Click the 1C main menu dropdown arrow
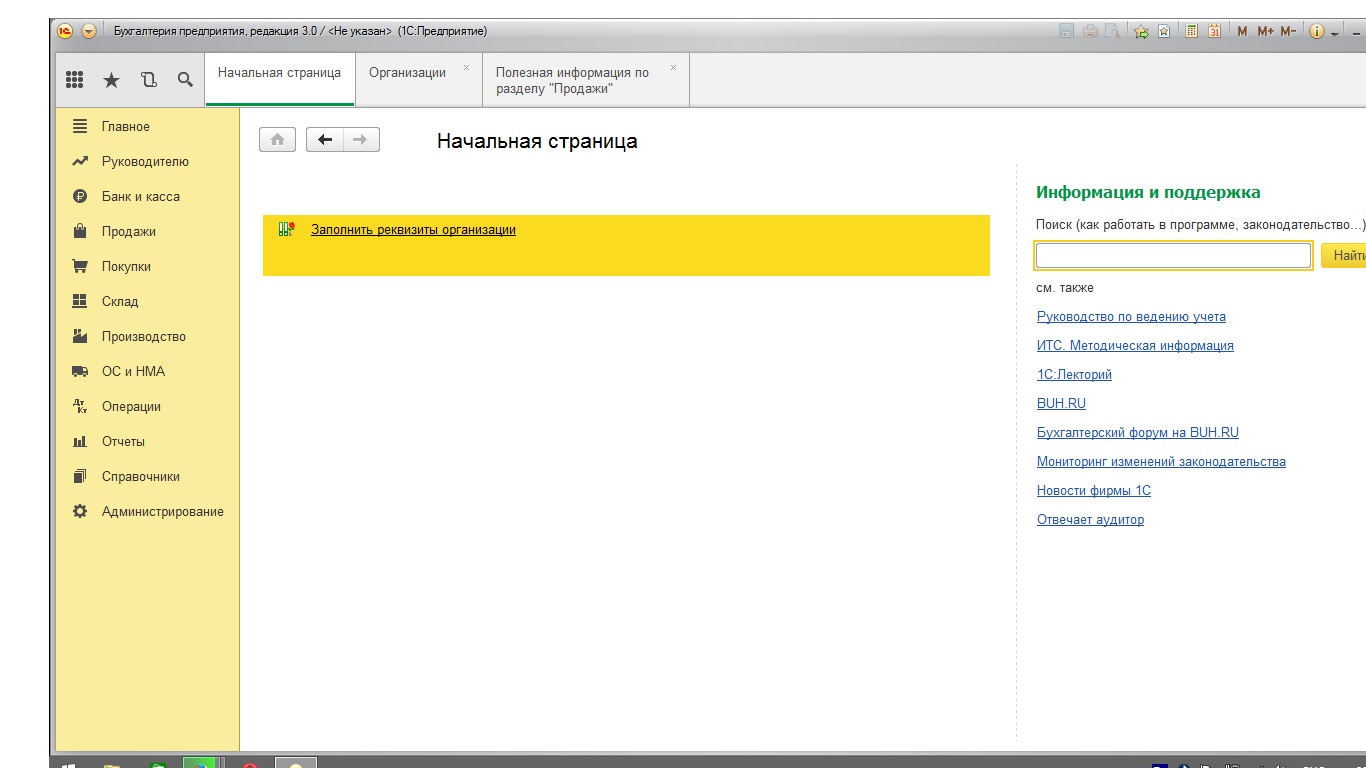1366x768 pixels. tap(88, 31)
